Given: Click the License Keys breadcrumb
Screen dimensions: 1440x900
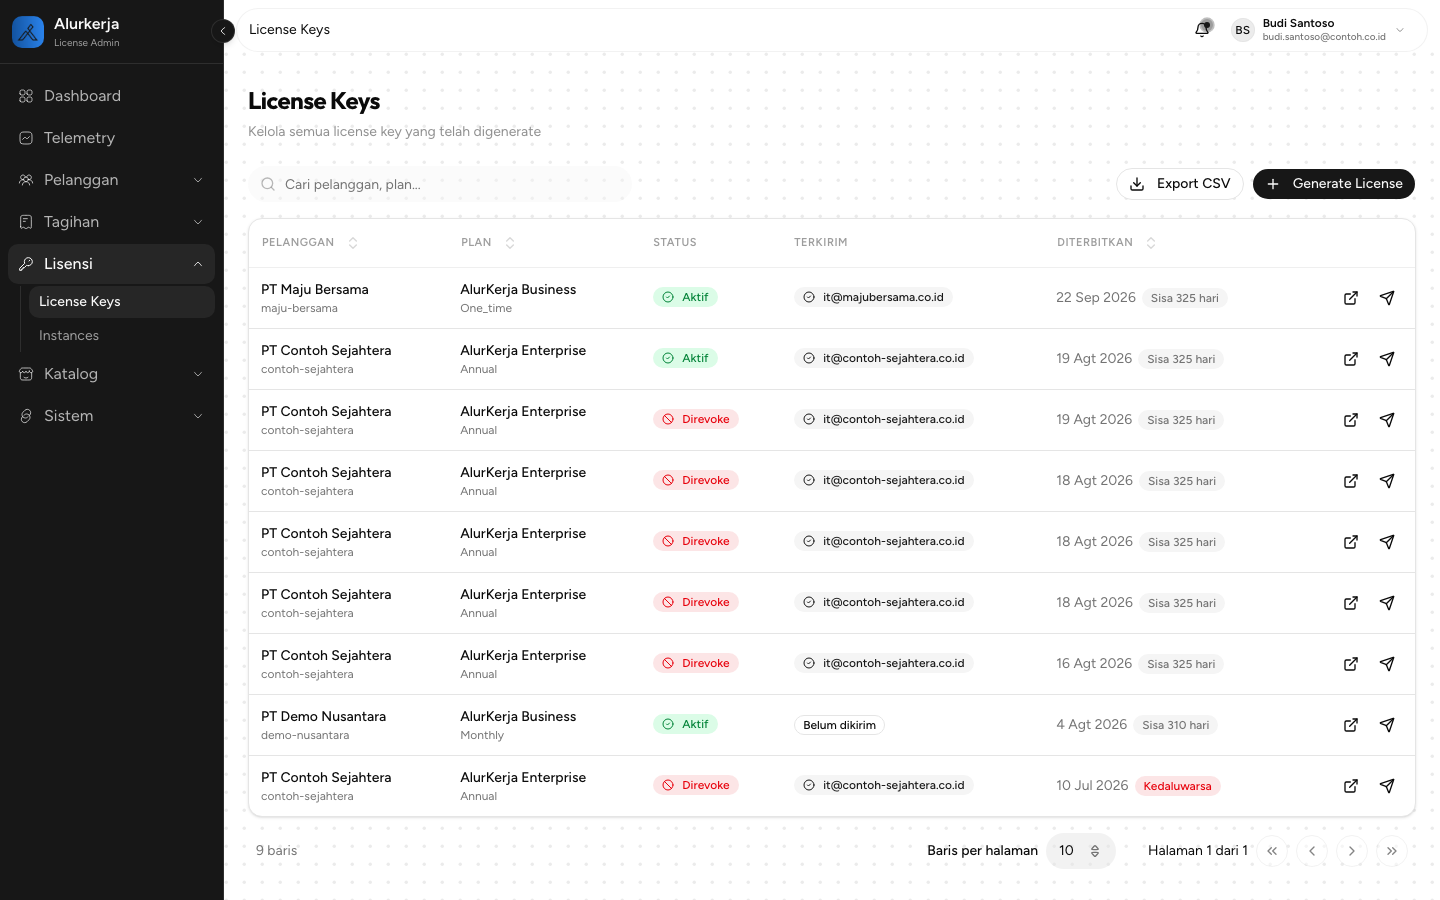Looking at the screenshot, I should (x=289, y=30).
